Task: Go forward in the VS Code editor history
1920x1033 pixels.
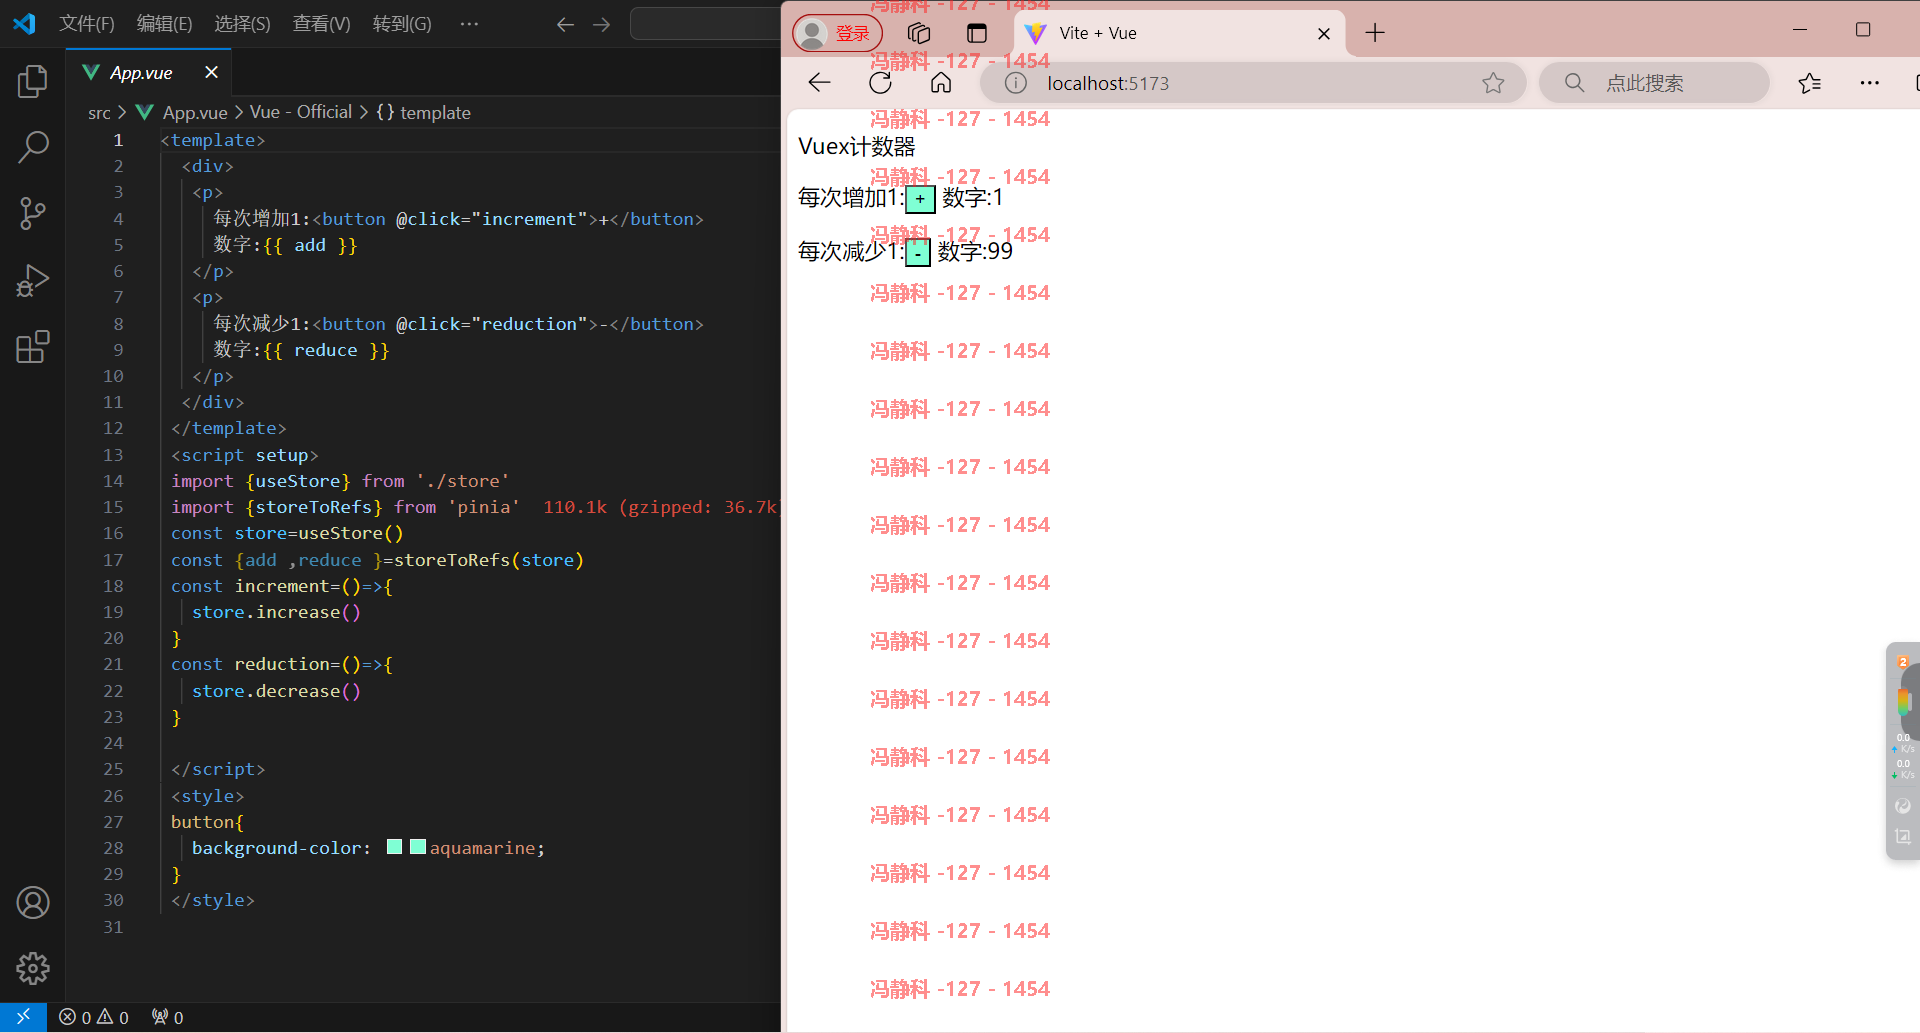Action: [601, 24]
